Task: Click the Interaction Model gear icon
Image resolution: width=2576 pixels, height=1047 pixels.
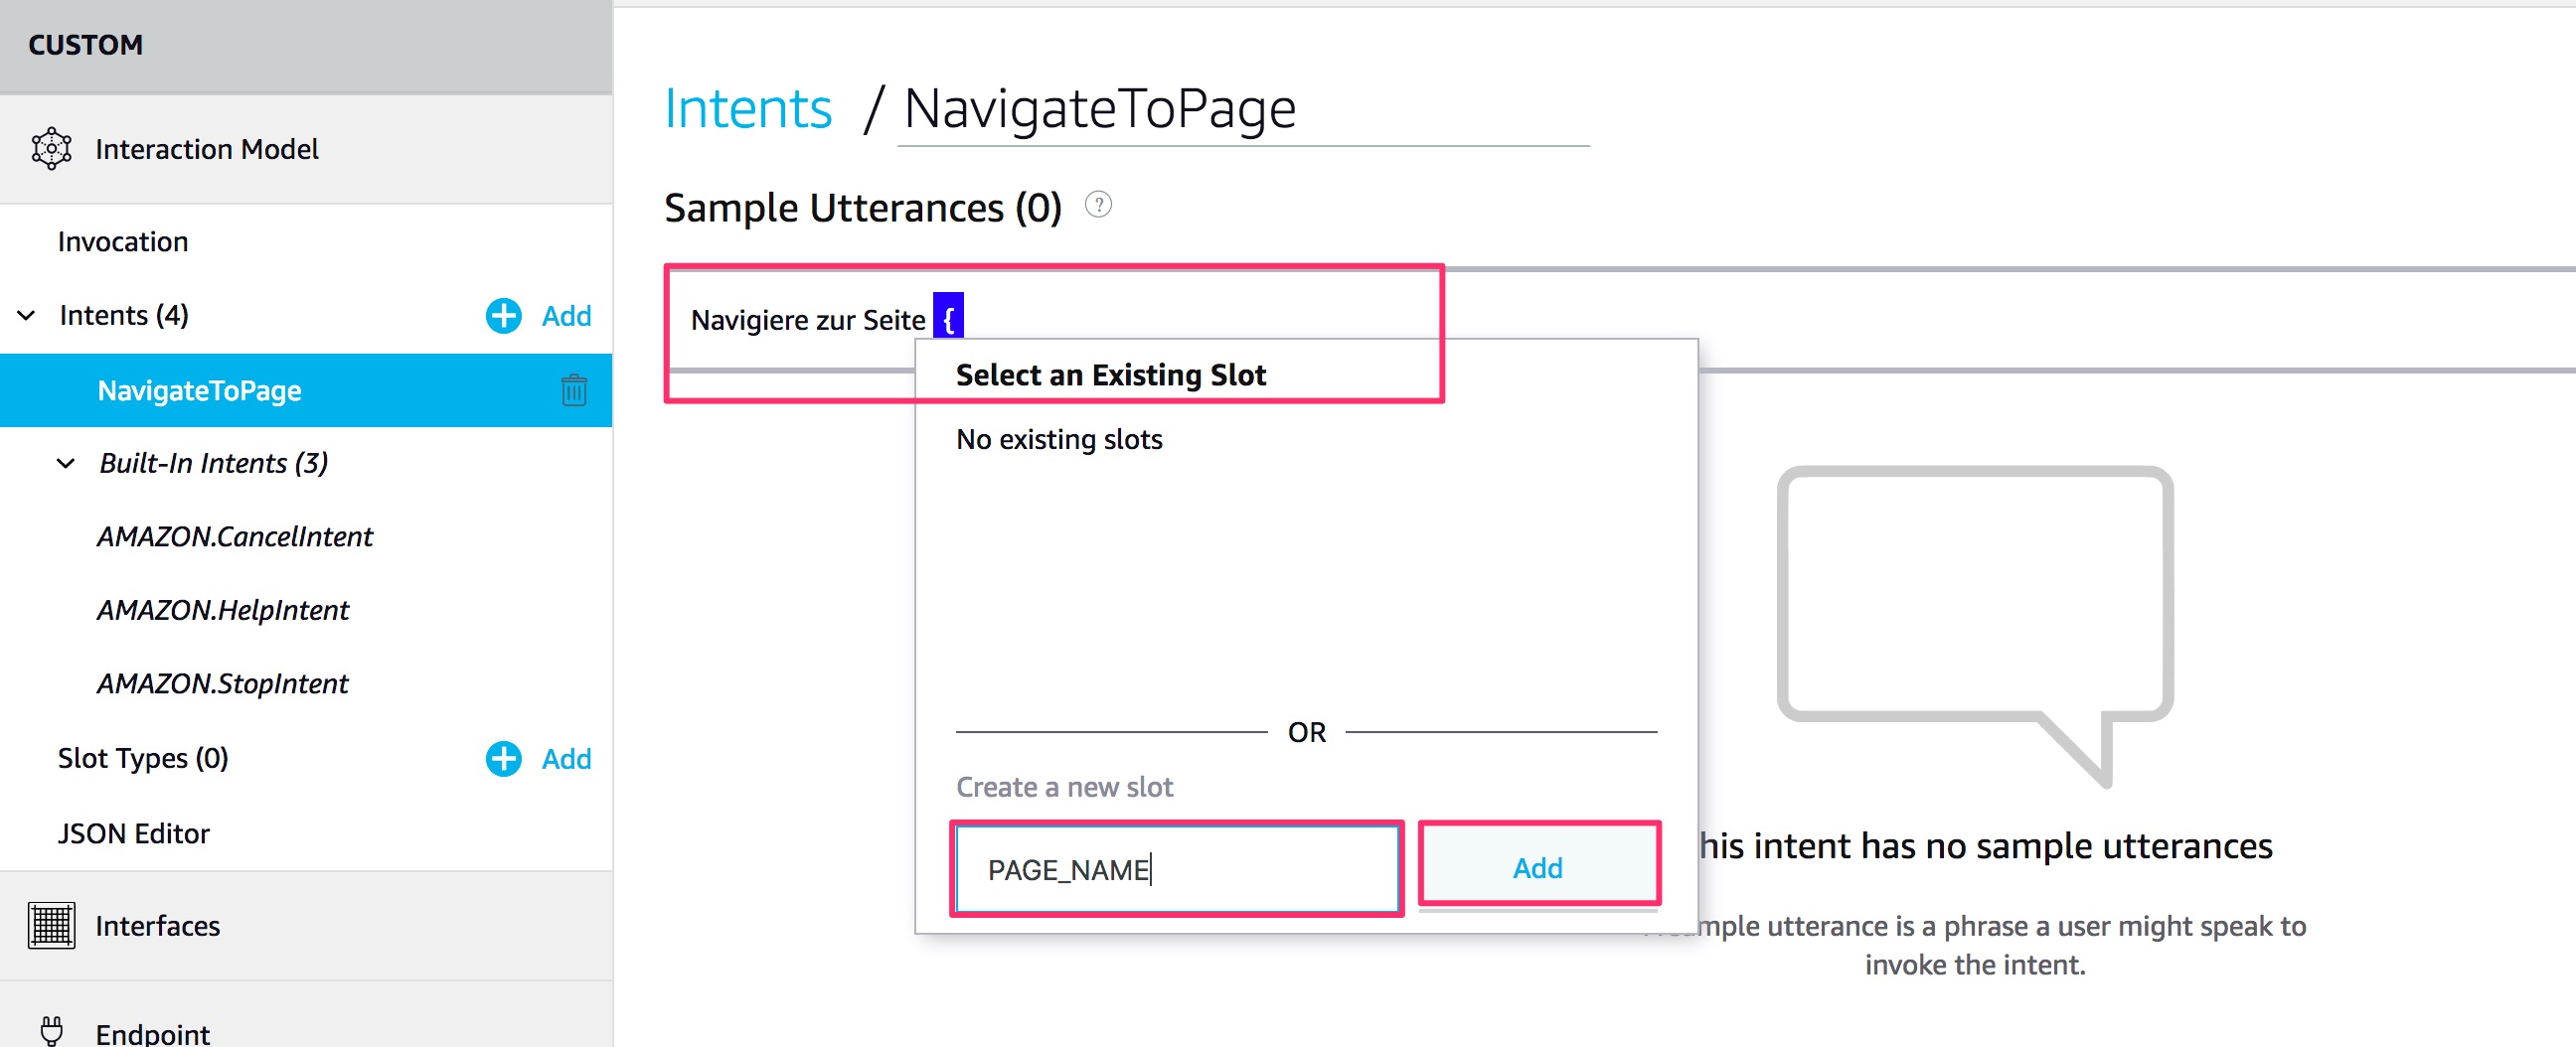Action: [x=51, y=149]
